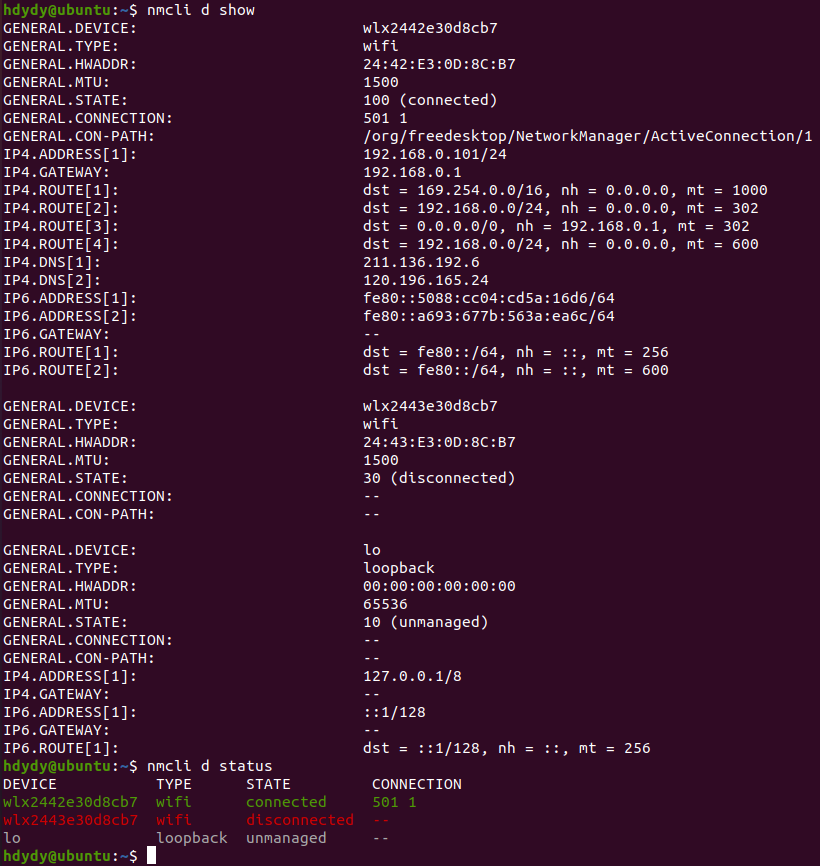This screenshot has height=866, width=820.
Task: Click the red wlx2443e30d8cb7 device name
Action: click(x=70, y=820)
